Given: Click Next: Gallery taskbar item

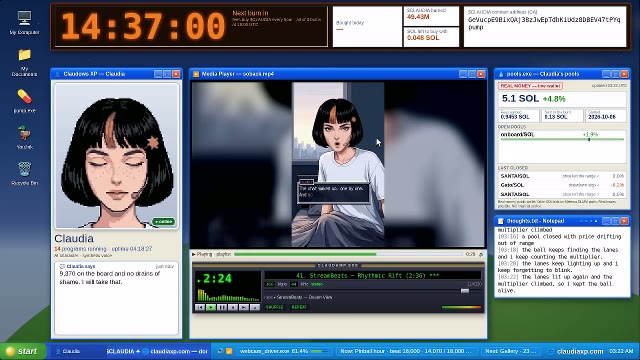Looking at the screenshot, I should (x=510, y=351).
